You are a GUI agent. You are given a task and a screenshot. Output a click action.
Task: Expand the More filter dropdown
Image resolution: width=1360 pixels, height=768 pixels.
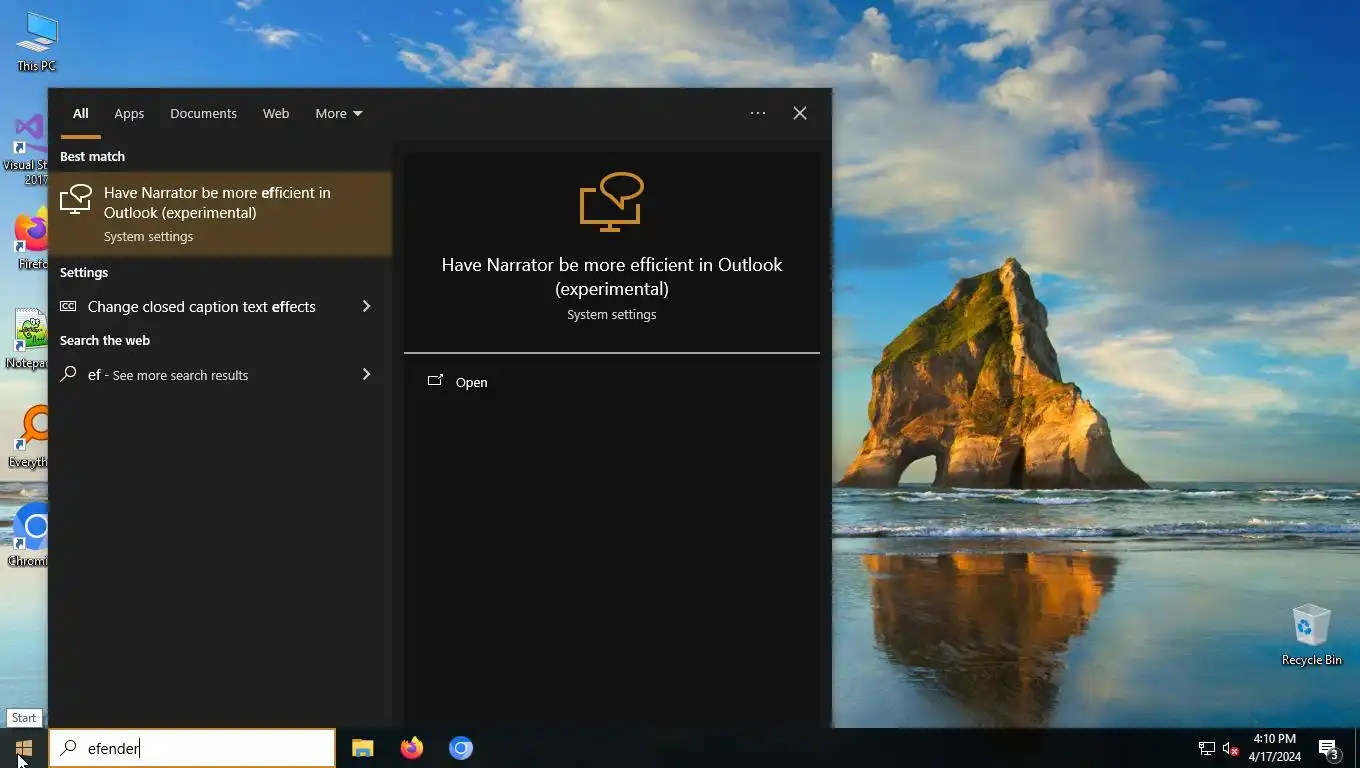(339, 113)
